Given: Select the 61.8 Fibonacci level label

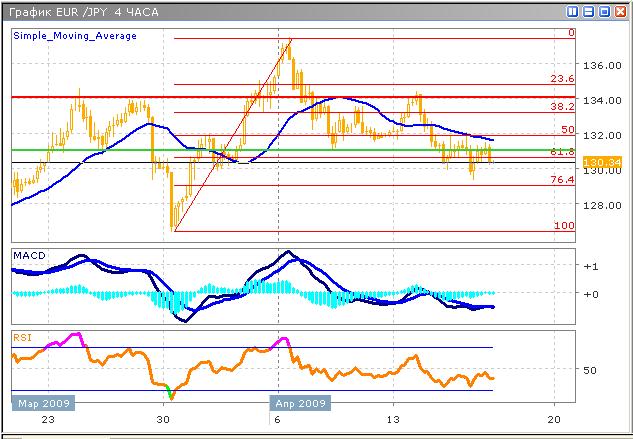Looking at the screenshot, I should coord(561,152).
